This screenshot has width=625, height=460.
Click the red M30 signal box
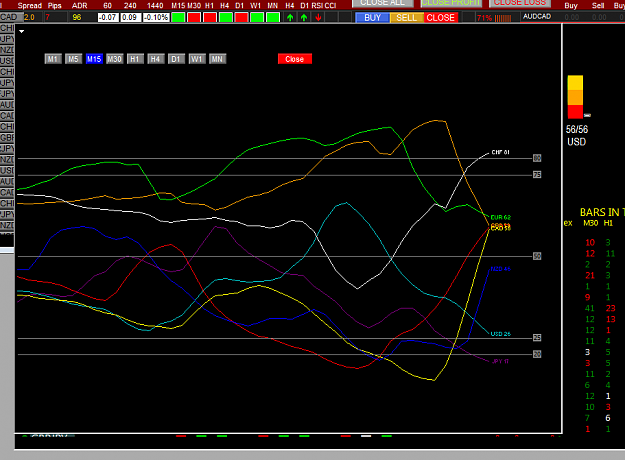(x=194, y=18)
